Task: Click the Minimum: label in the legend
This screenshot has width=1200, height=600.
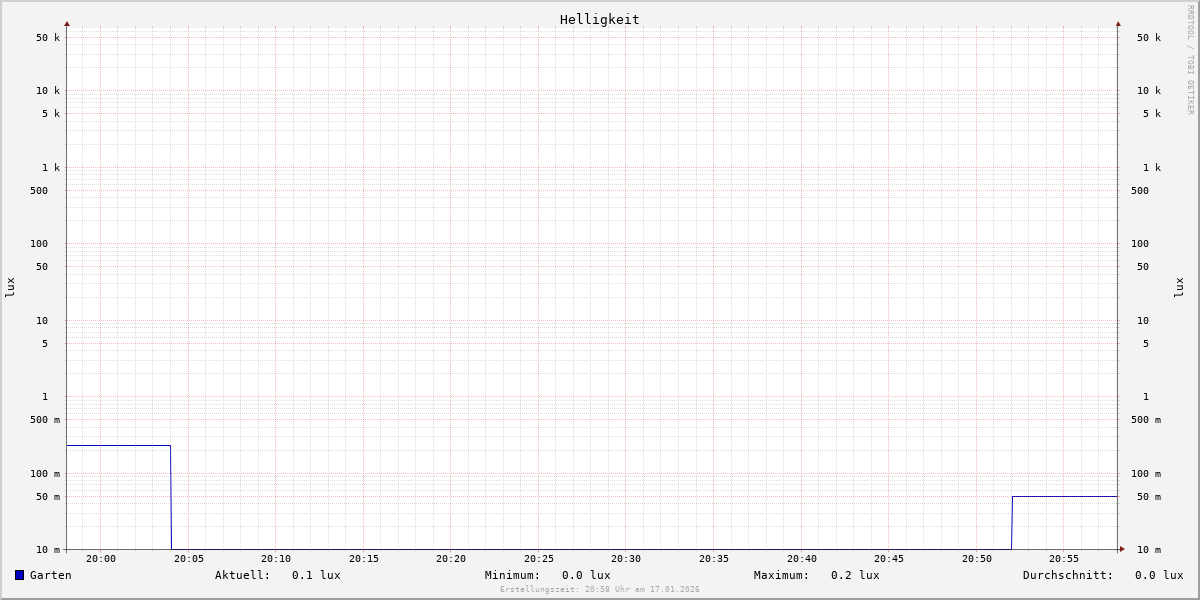Action: point(513,575)
